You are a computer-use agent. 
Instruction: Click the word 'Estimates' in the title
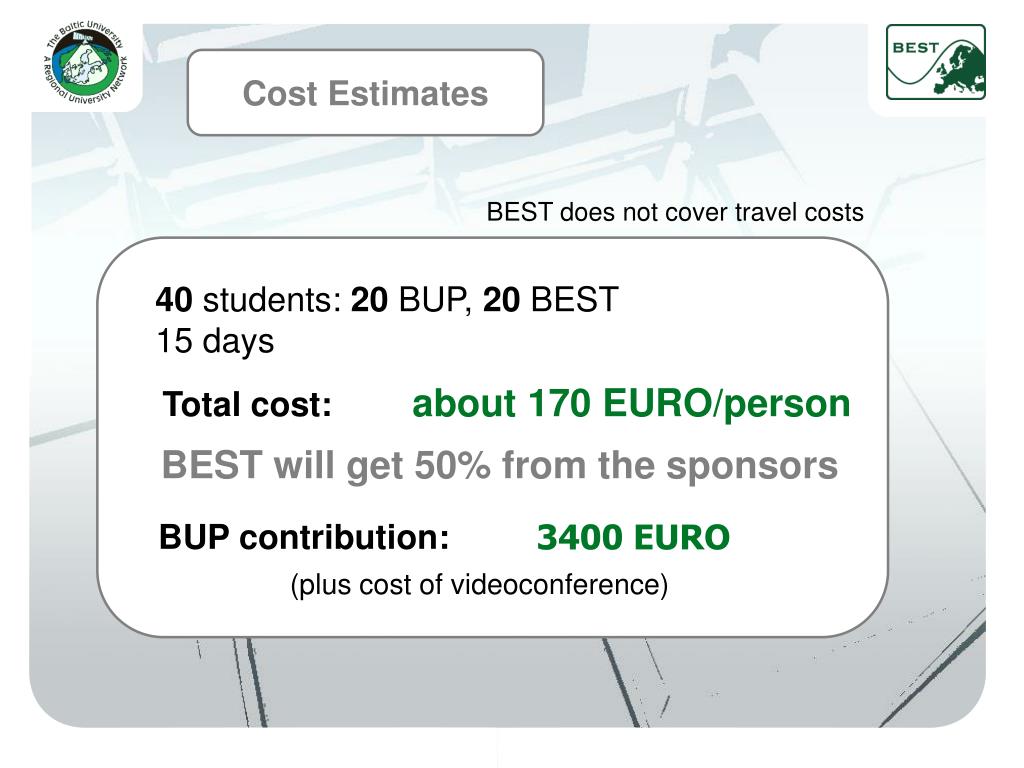click(408, 93)
